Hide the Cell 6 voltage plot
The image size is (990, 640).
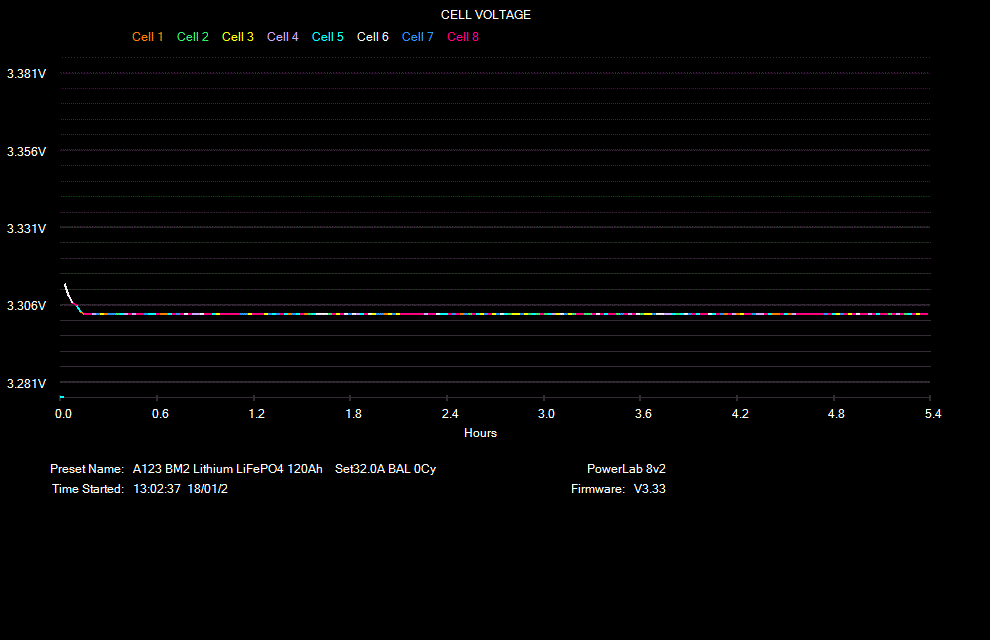point(372,36)
